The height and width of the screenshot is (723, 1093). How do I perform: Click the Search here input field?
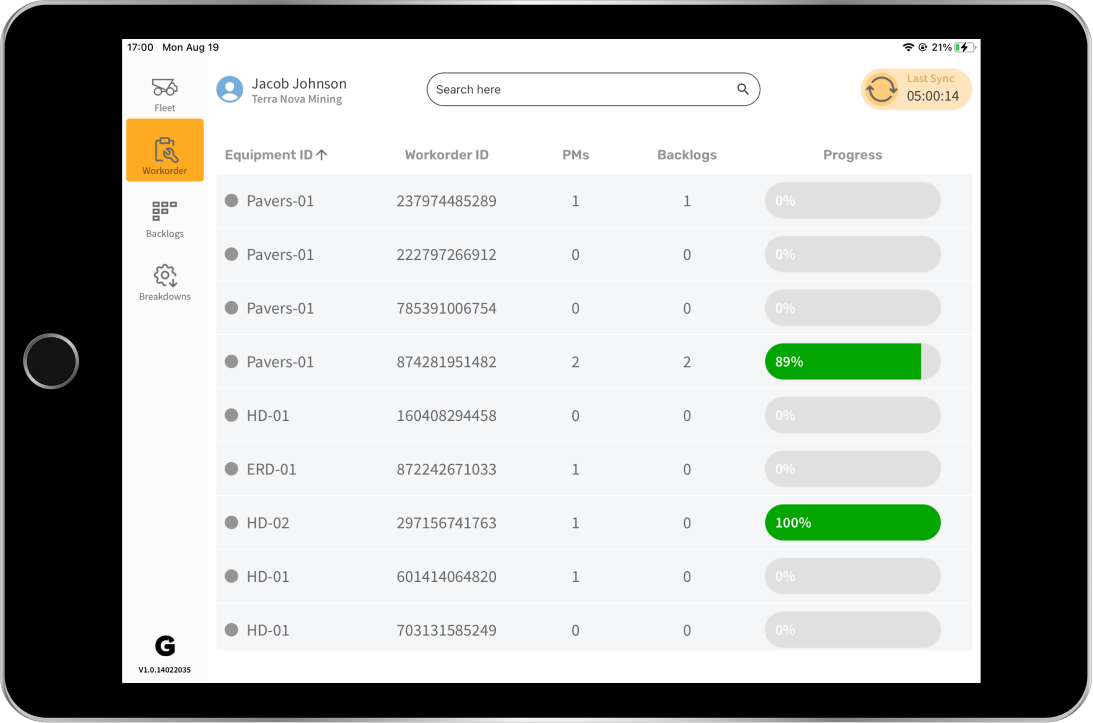click(580, 89)
